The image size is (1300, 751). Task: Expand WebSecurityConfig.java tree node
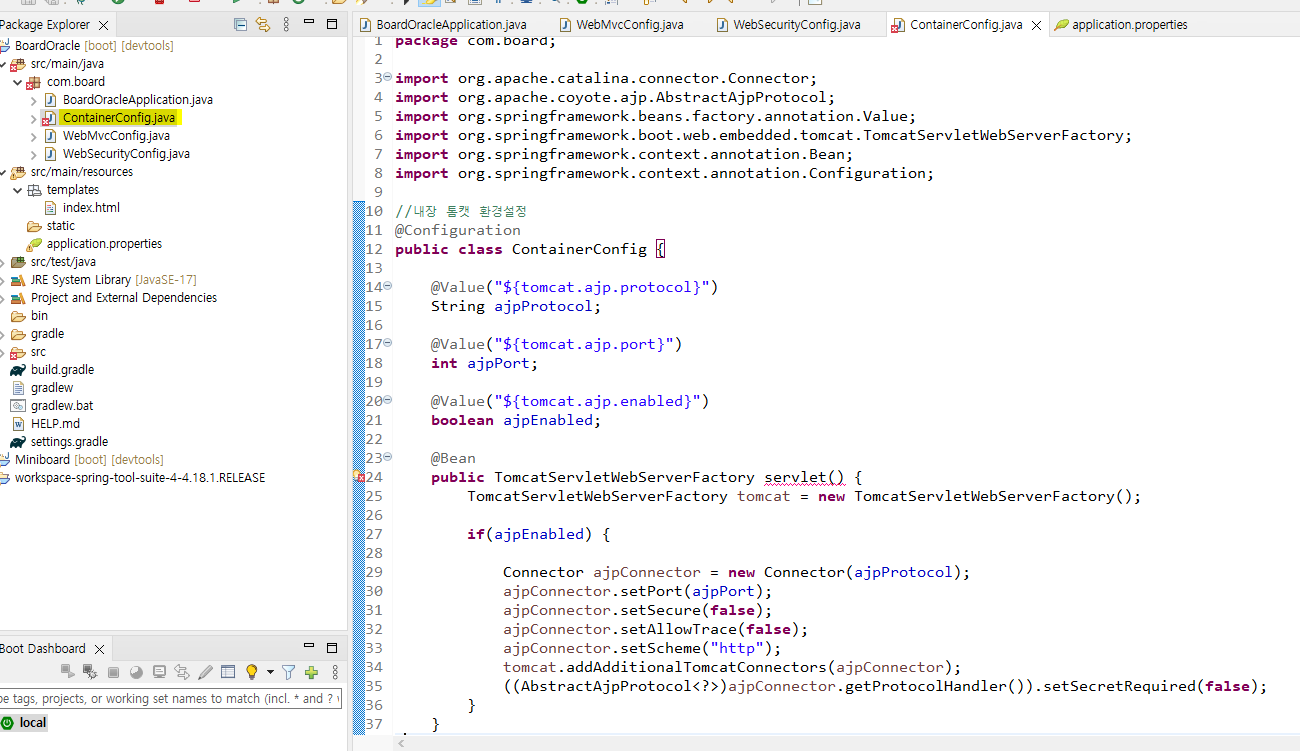click(x=34, y=154)
